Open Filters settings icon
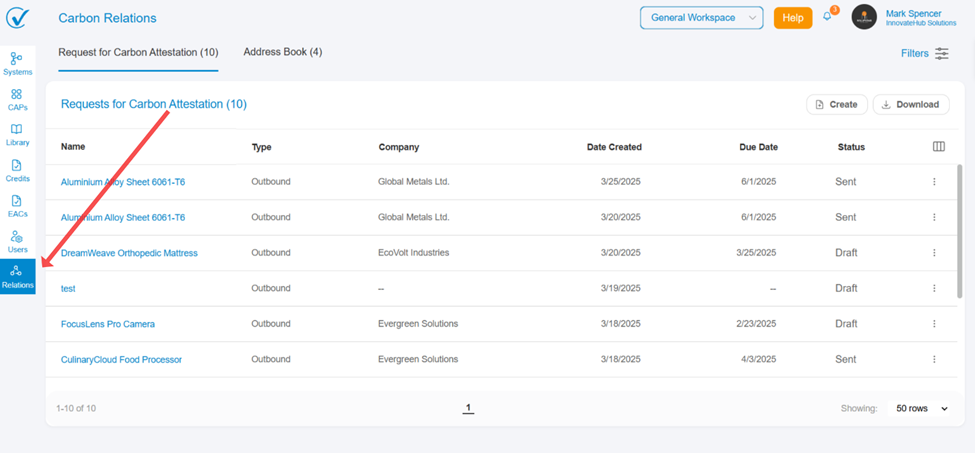This screenshot has width=975, height=453. (x=942, y=54)
